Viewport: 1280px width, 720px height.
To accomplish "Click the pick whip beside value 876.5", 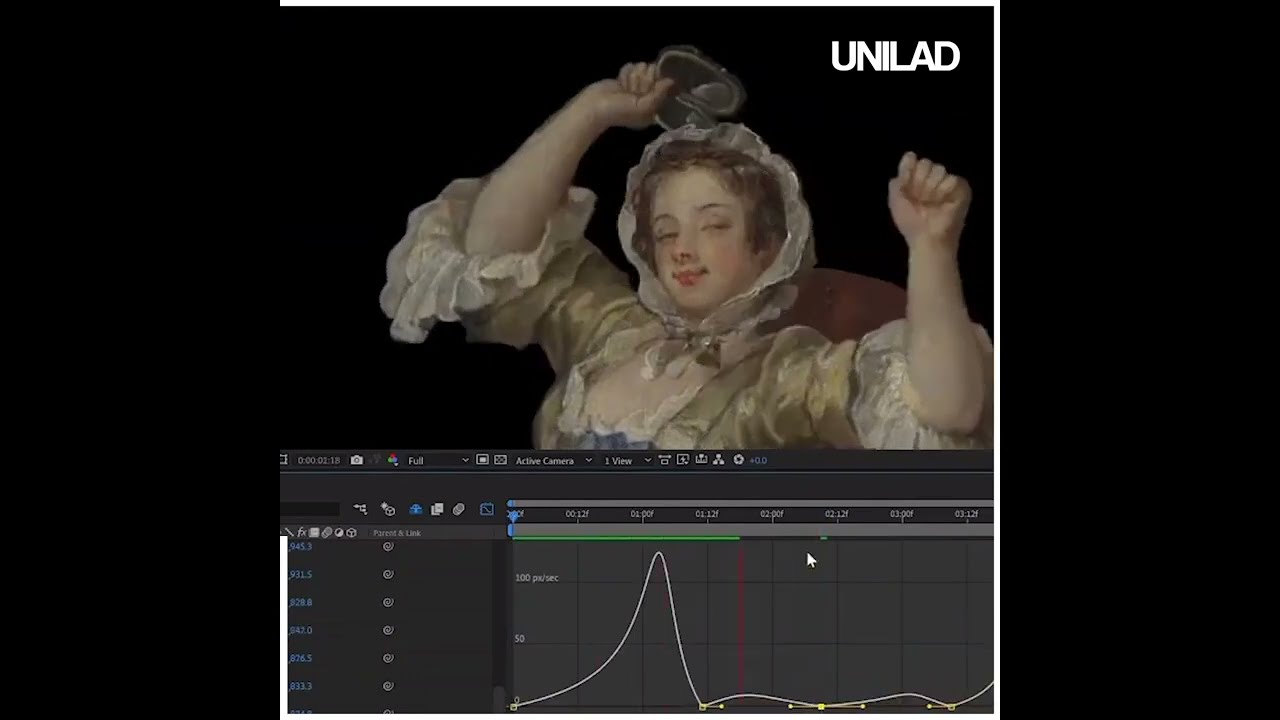I will tap(388, 658).
